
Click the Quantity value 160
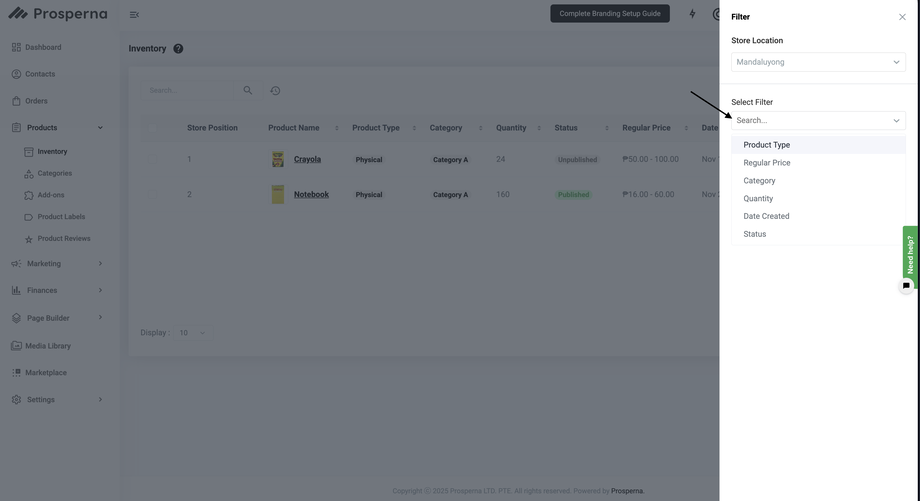coord(503,194)
